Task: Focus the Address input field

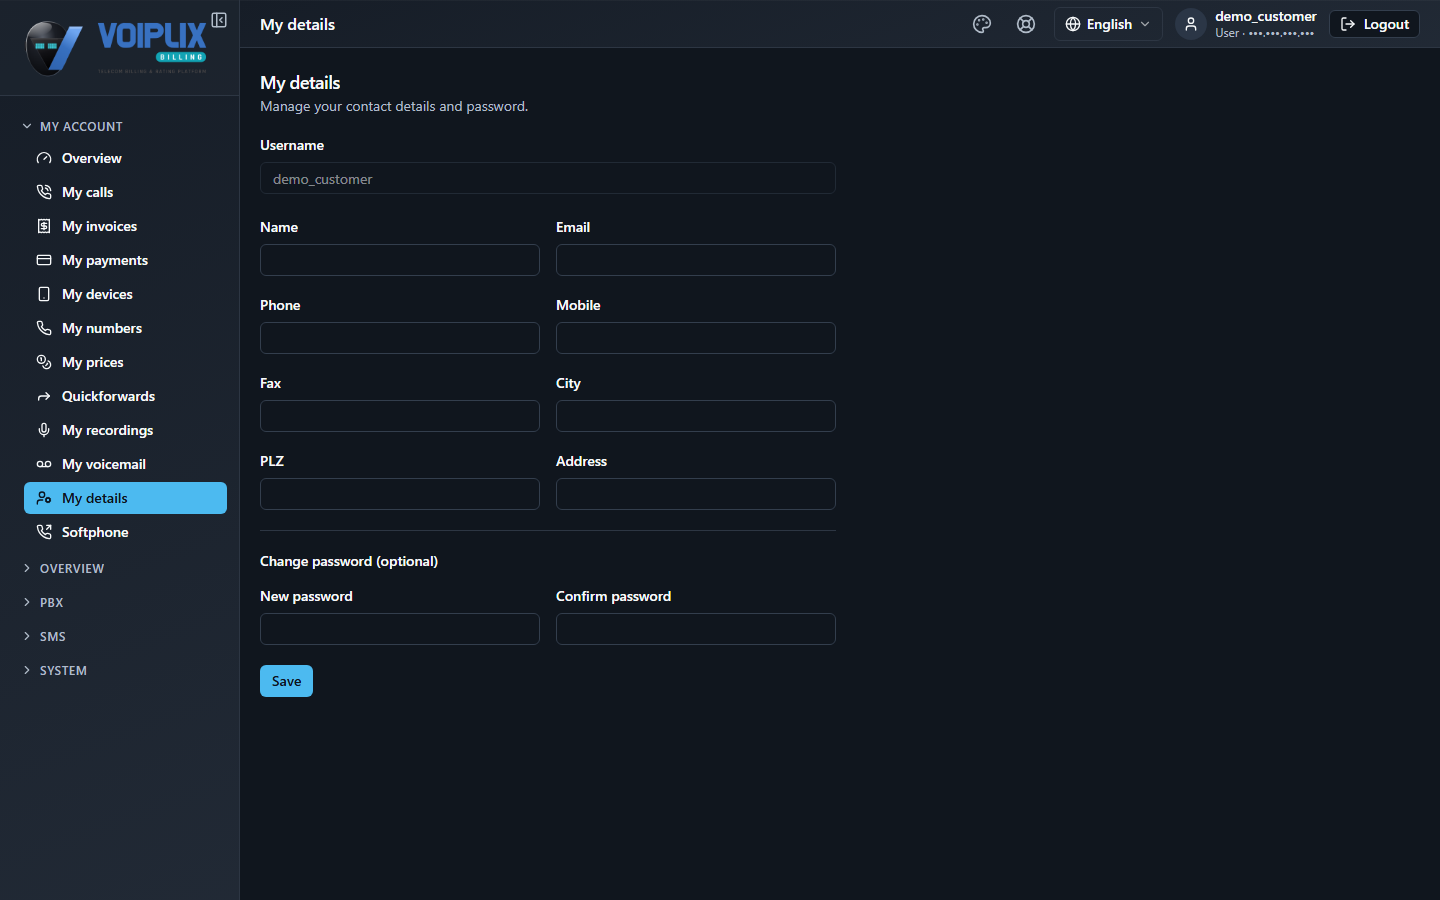Action: (696, 494)
